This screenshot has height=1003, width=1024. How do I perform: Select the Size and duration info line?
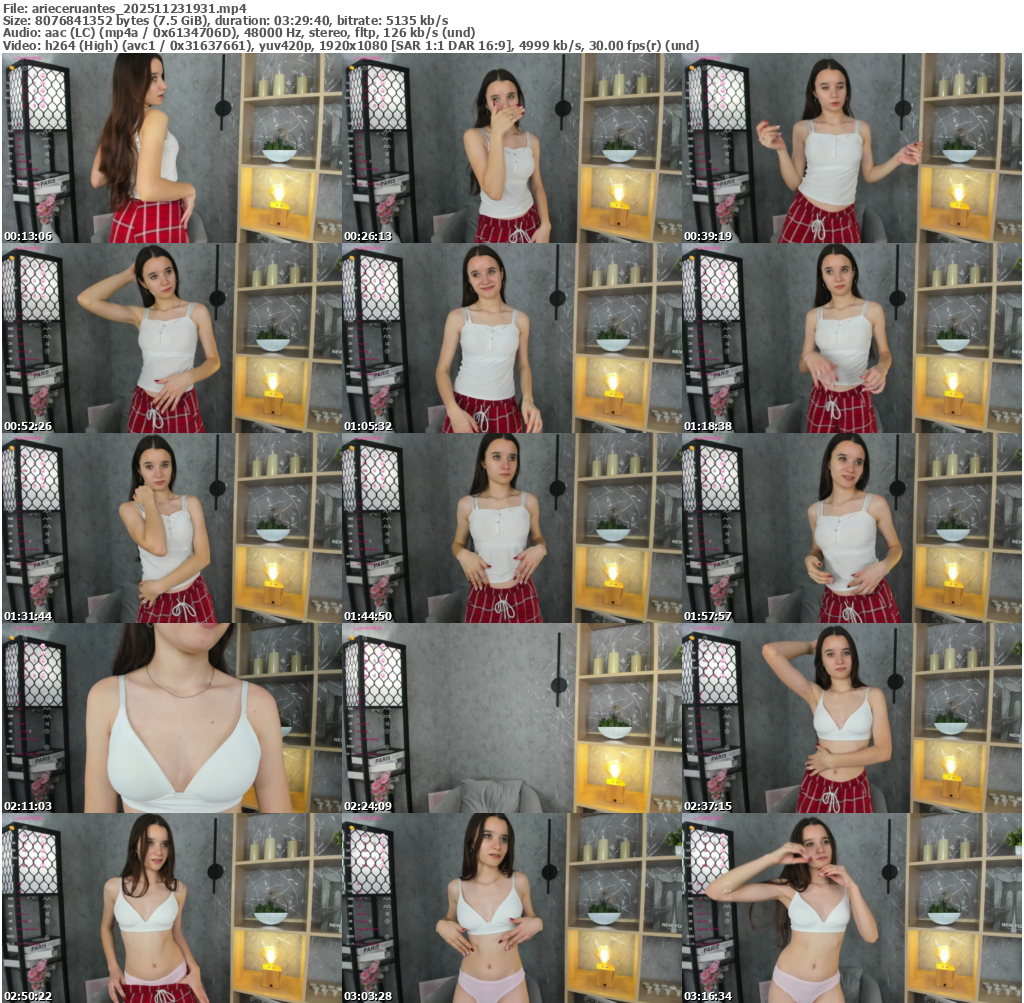(225, 20)
